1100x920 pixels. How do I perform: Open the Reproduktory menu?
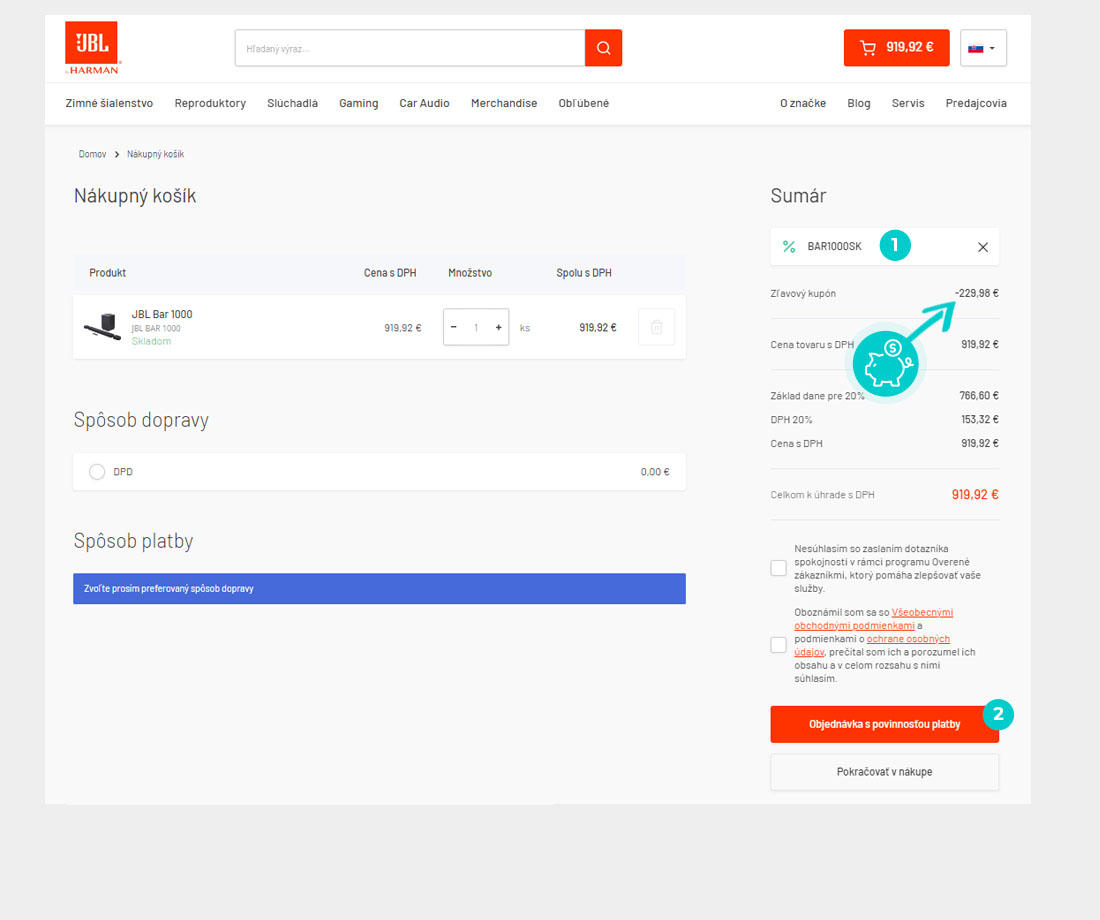pos(210,103)
